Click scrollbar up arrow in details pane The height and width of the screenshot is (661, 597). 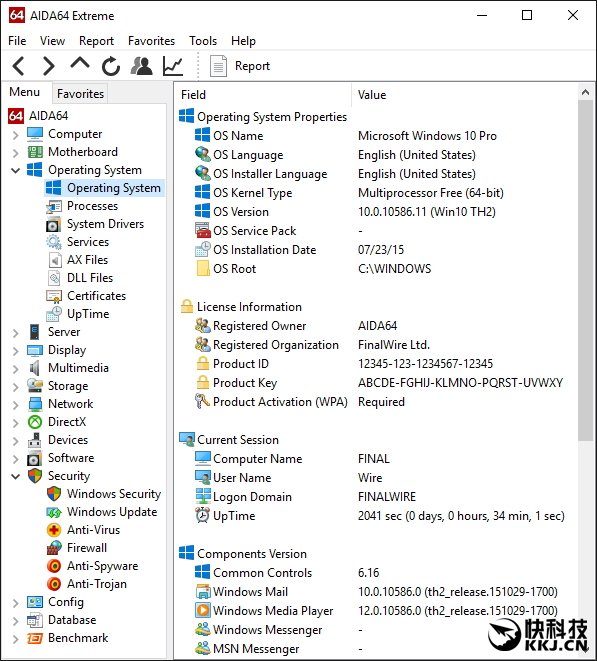coord(585,92)
